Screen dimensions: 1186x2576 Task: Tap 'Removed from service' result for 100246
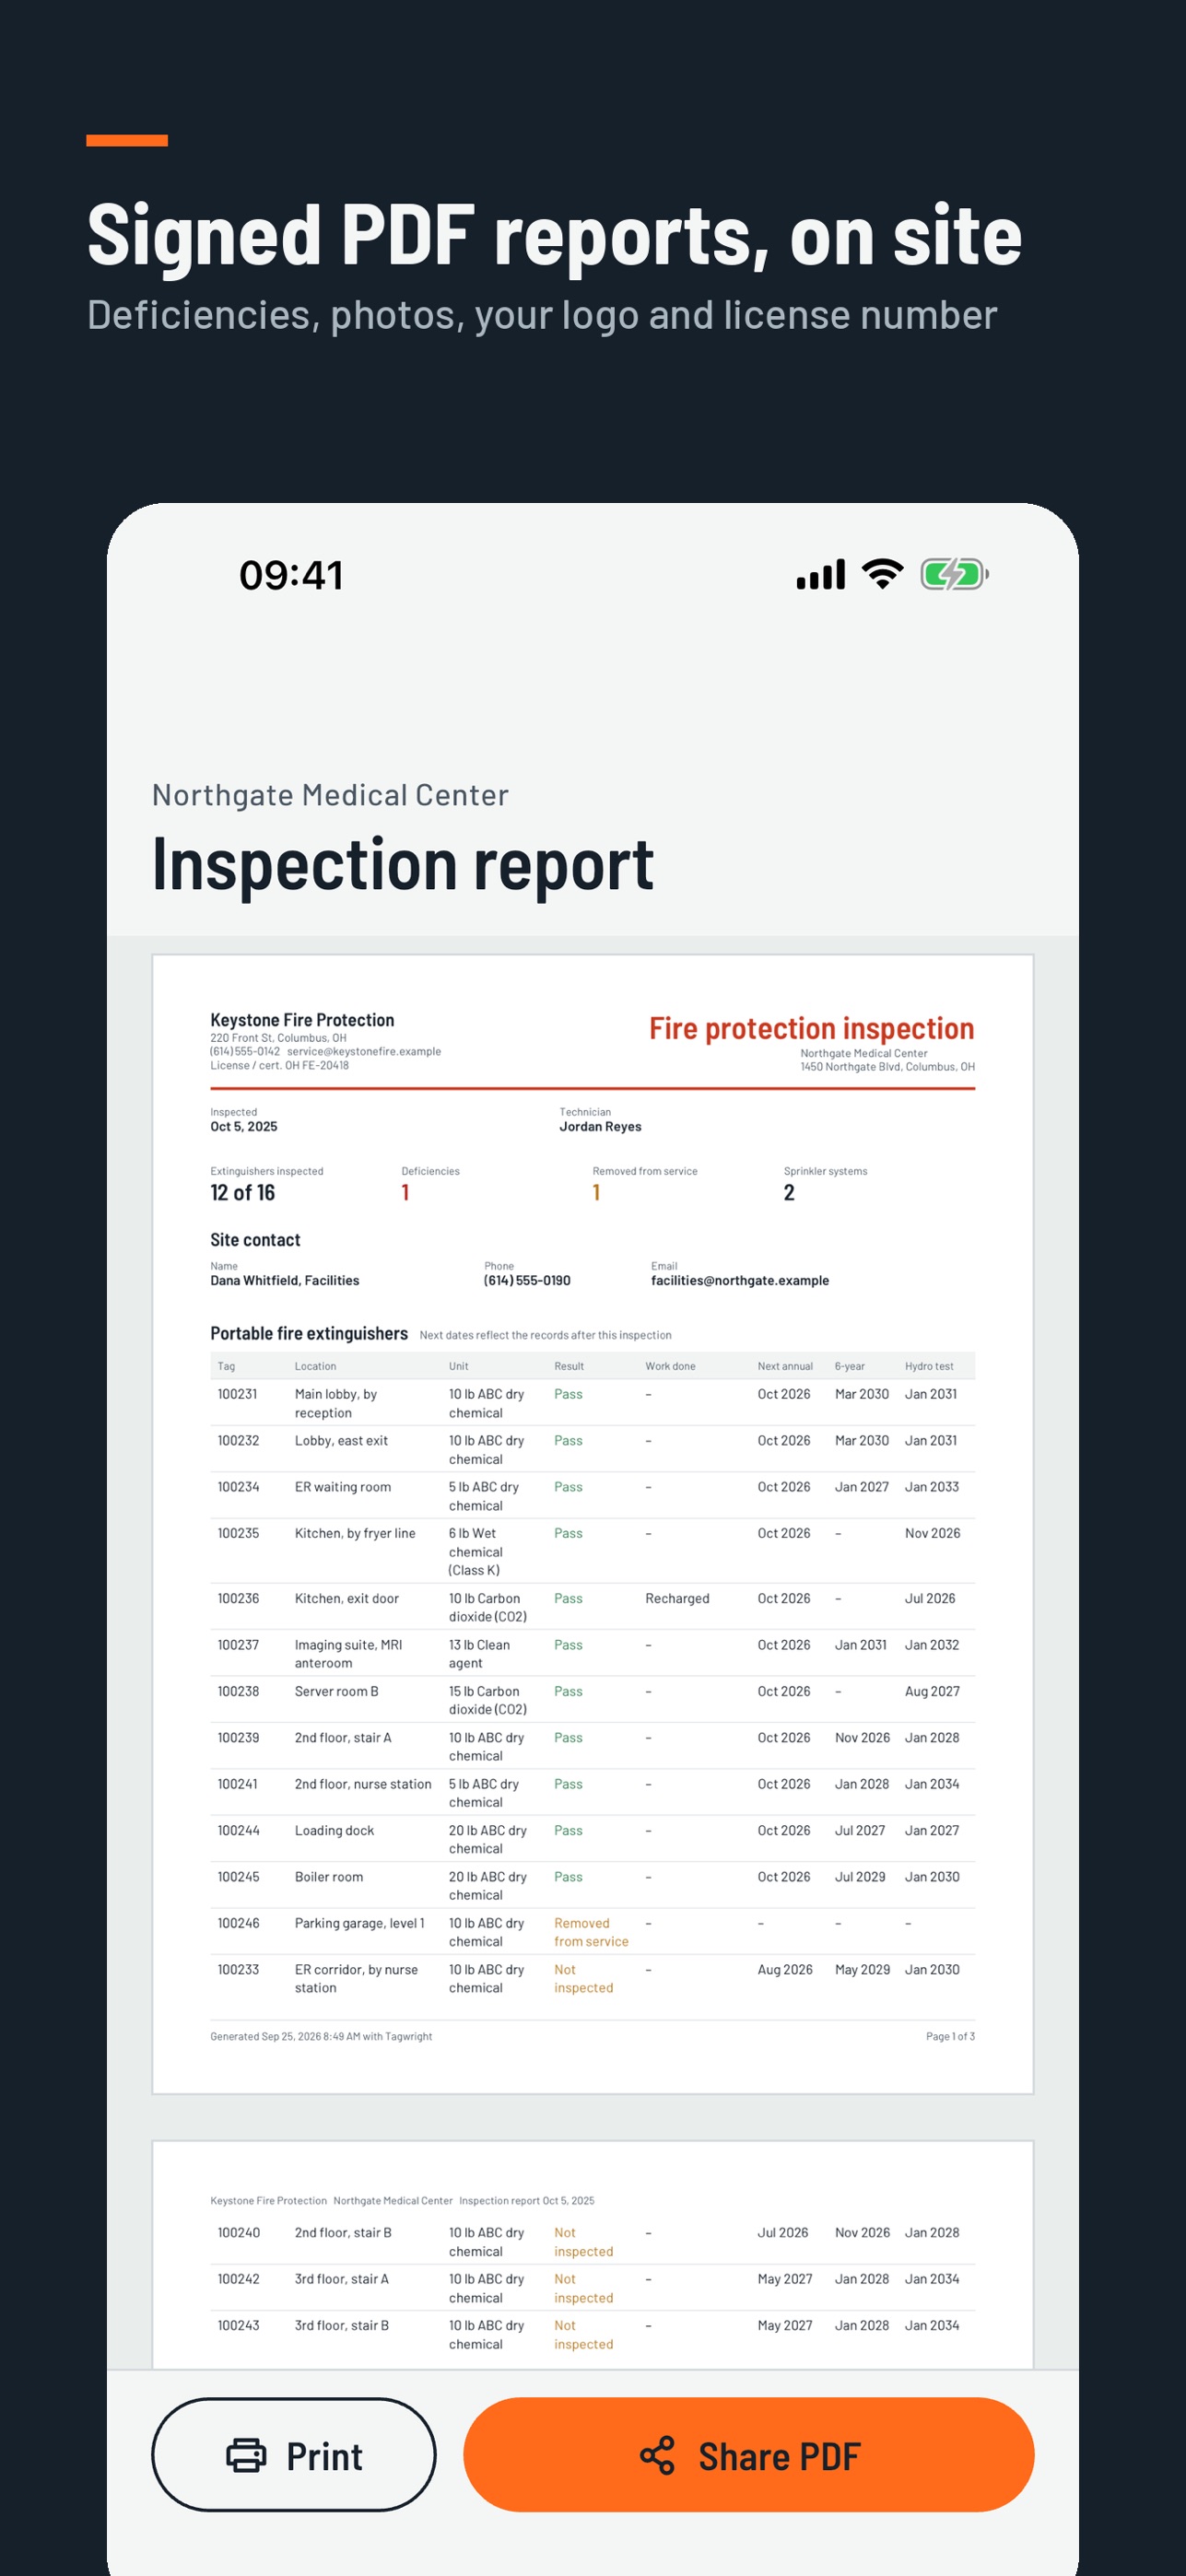tap(591, 1932)
